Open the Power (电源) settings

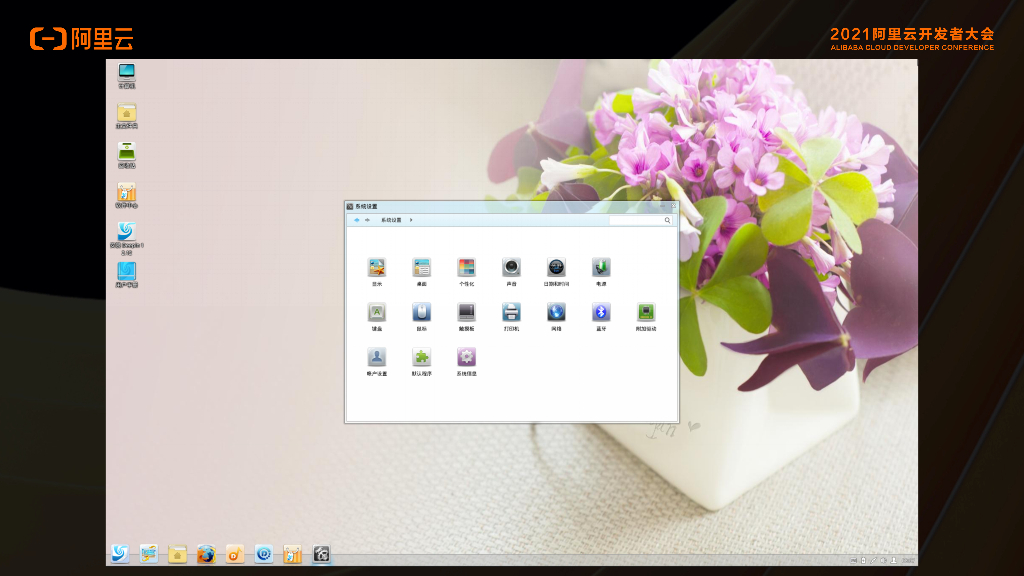pos(601,268)
